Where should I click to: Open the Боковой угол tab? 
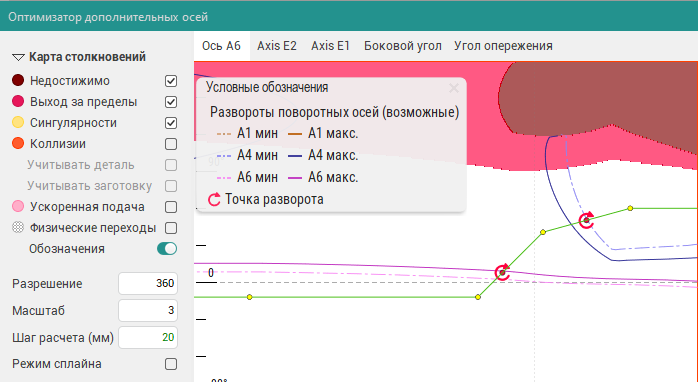pos(402,46)
